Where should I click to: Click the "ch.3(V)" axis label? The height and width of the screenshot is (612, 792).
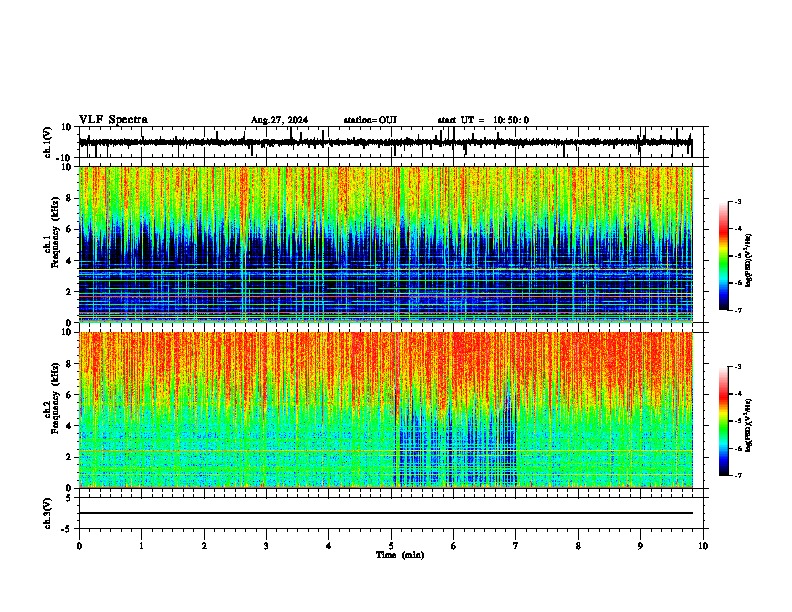48,513
